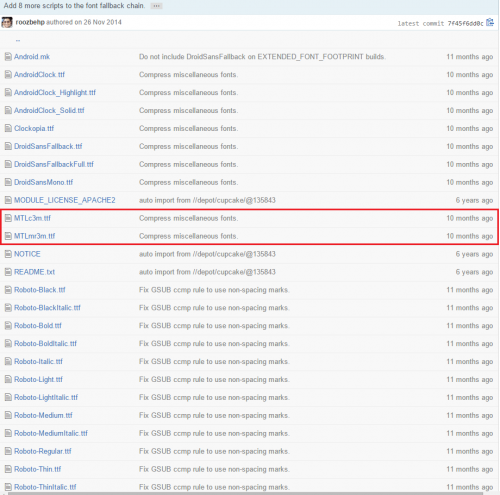Click the file icon beside Android.mk
Screen dimensions: 500x495
(x=8, y=57)
